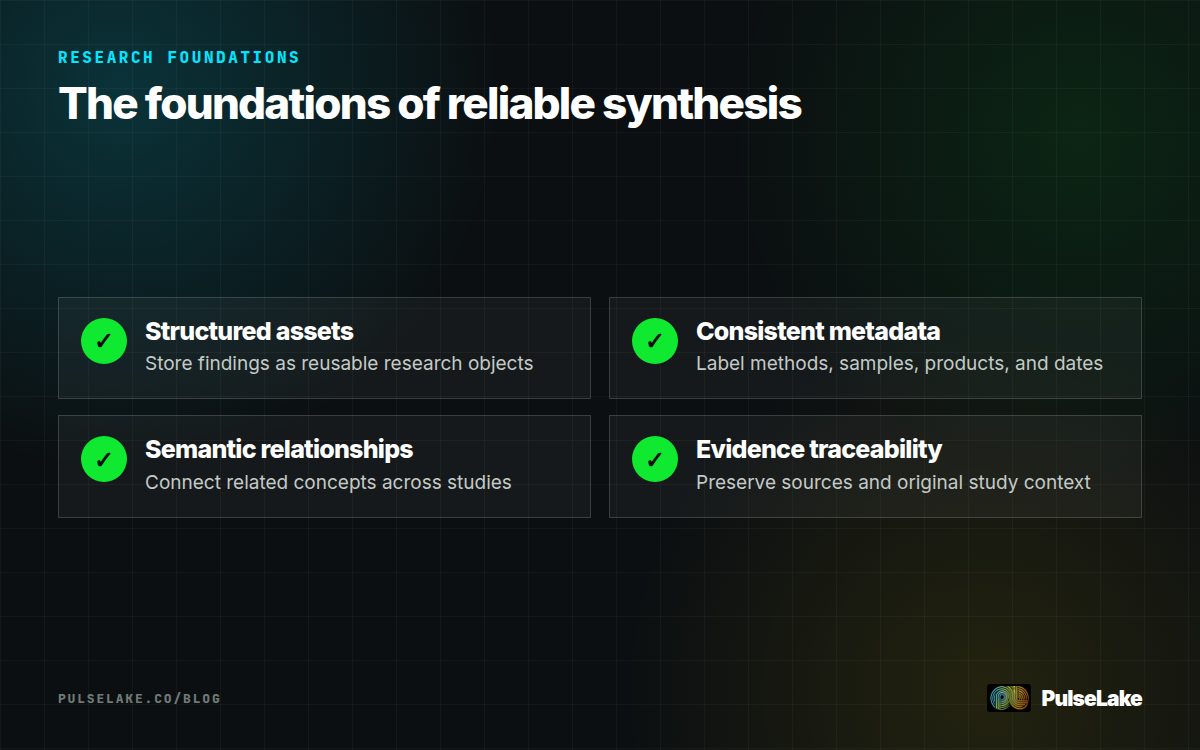This screenshot has width=1200, height=750.
Task: Click the Semantic relationships heading
Action: click(x=279, y=448)
